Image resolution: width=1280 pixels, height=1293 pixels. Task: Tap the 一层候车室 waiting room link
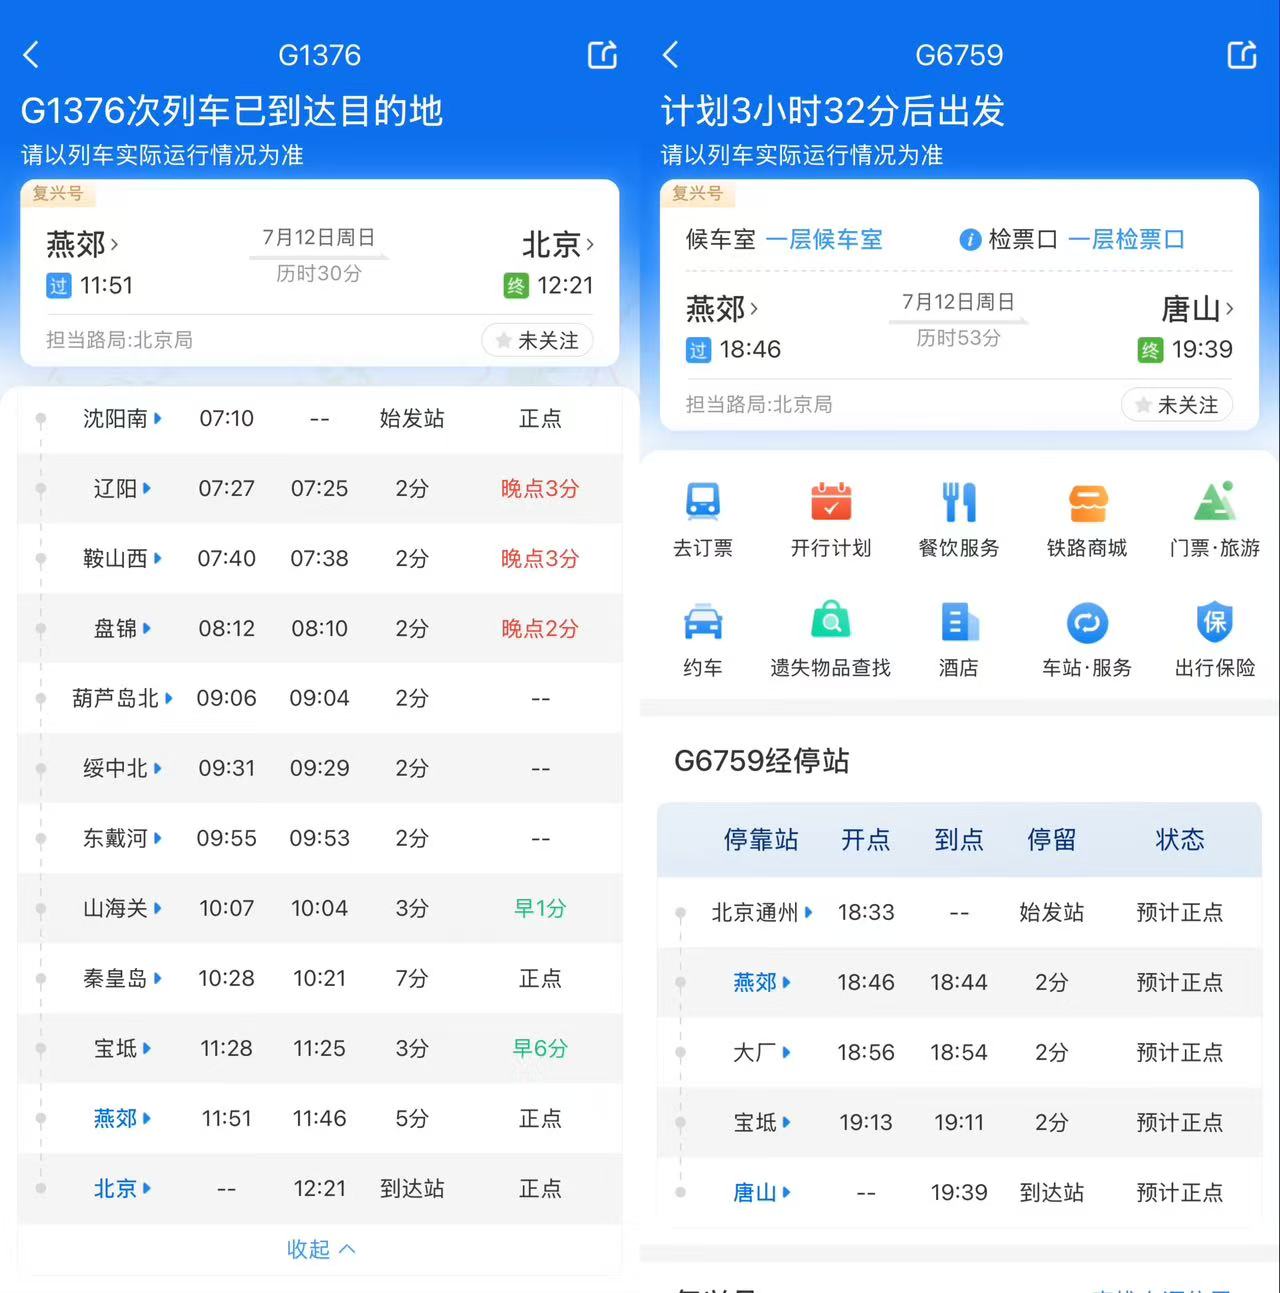pyautogui.click(x=824, y=240)
